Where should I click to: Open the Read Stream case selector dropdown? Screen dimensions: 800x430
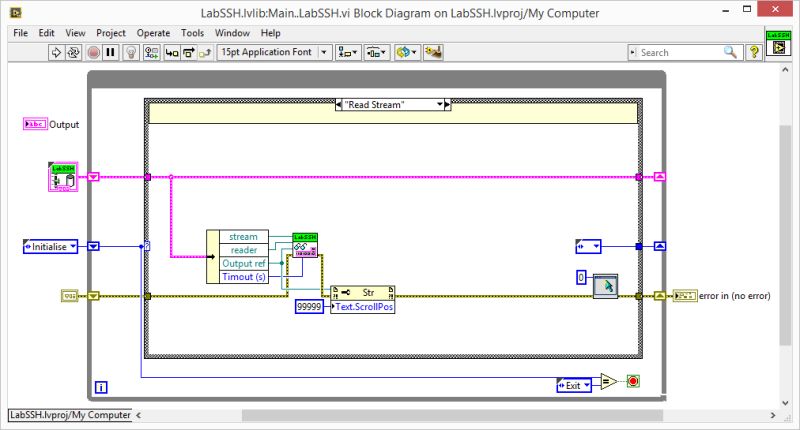point(440,105)
